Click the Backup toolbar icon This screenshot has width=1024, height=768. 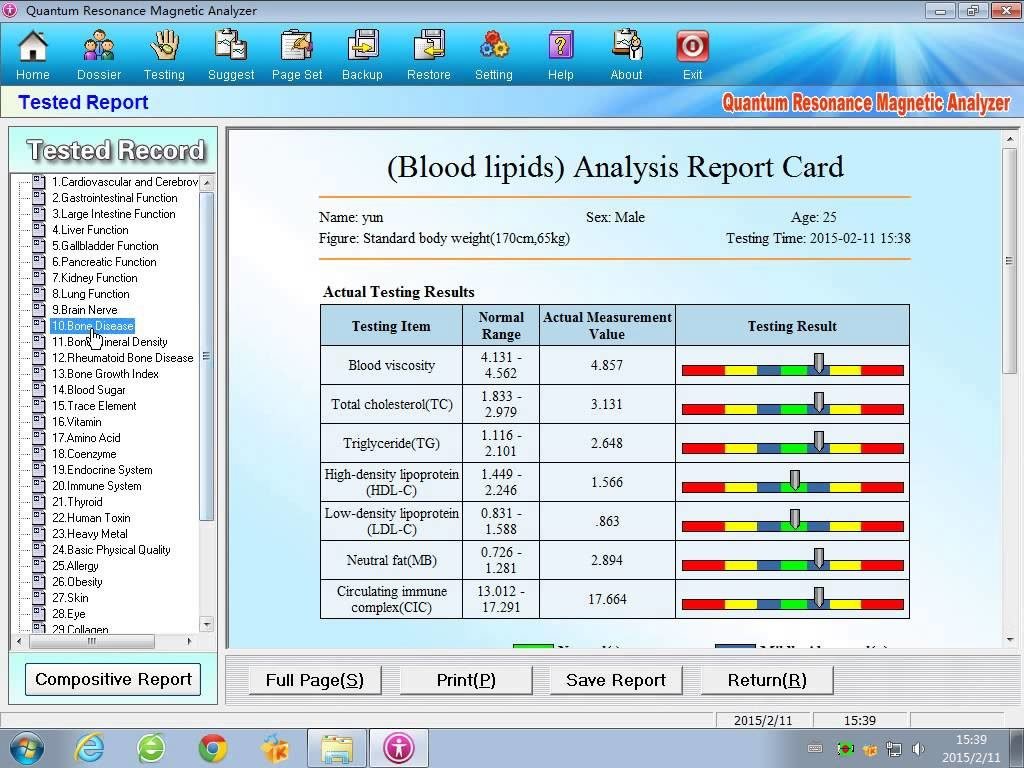[362, 46]
